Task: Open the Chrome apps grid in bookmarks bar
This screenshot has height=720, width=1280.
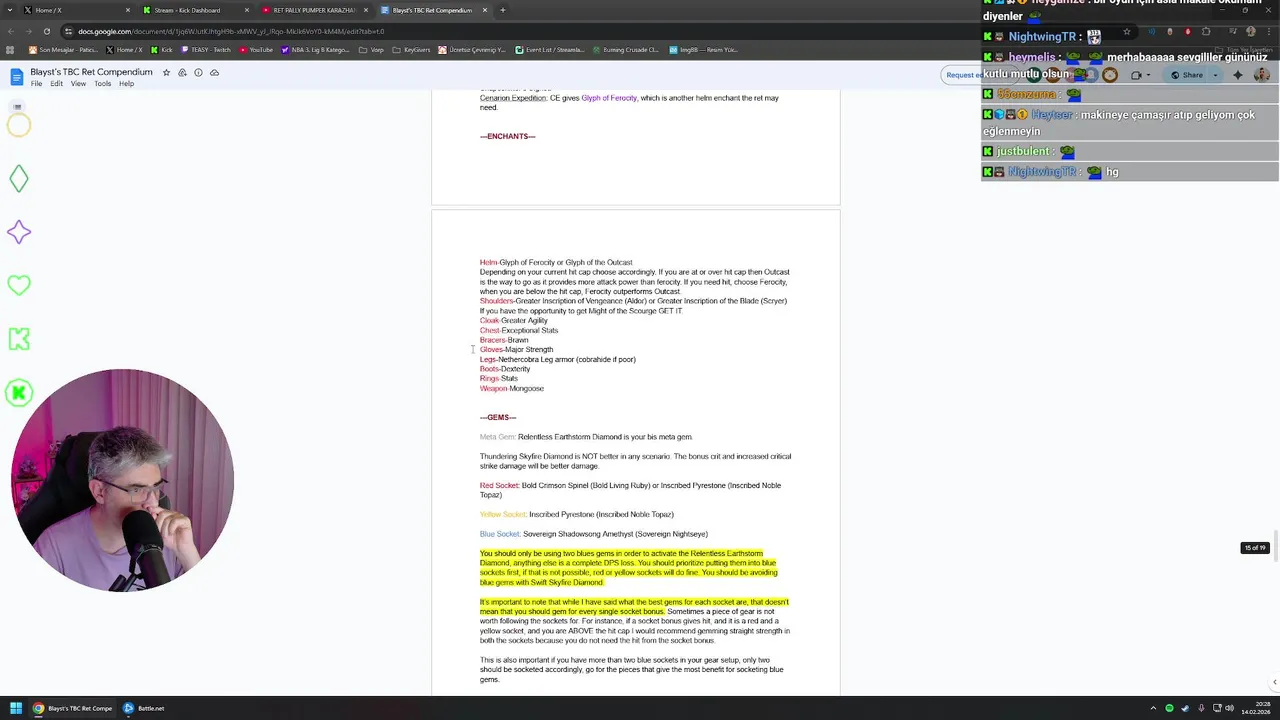Action: (x=11, y=50)
